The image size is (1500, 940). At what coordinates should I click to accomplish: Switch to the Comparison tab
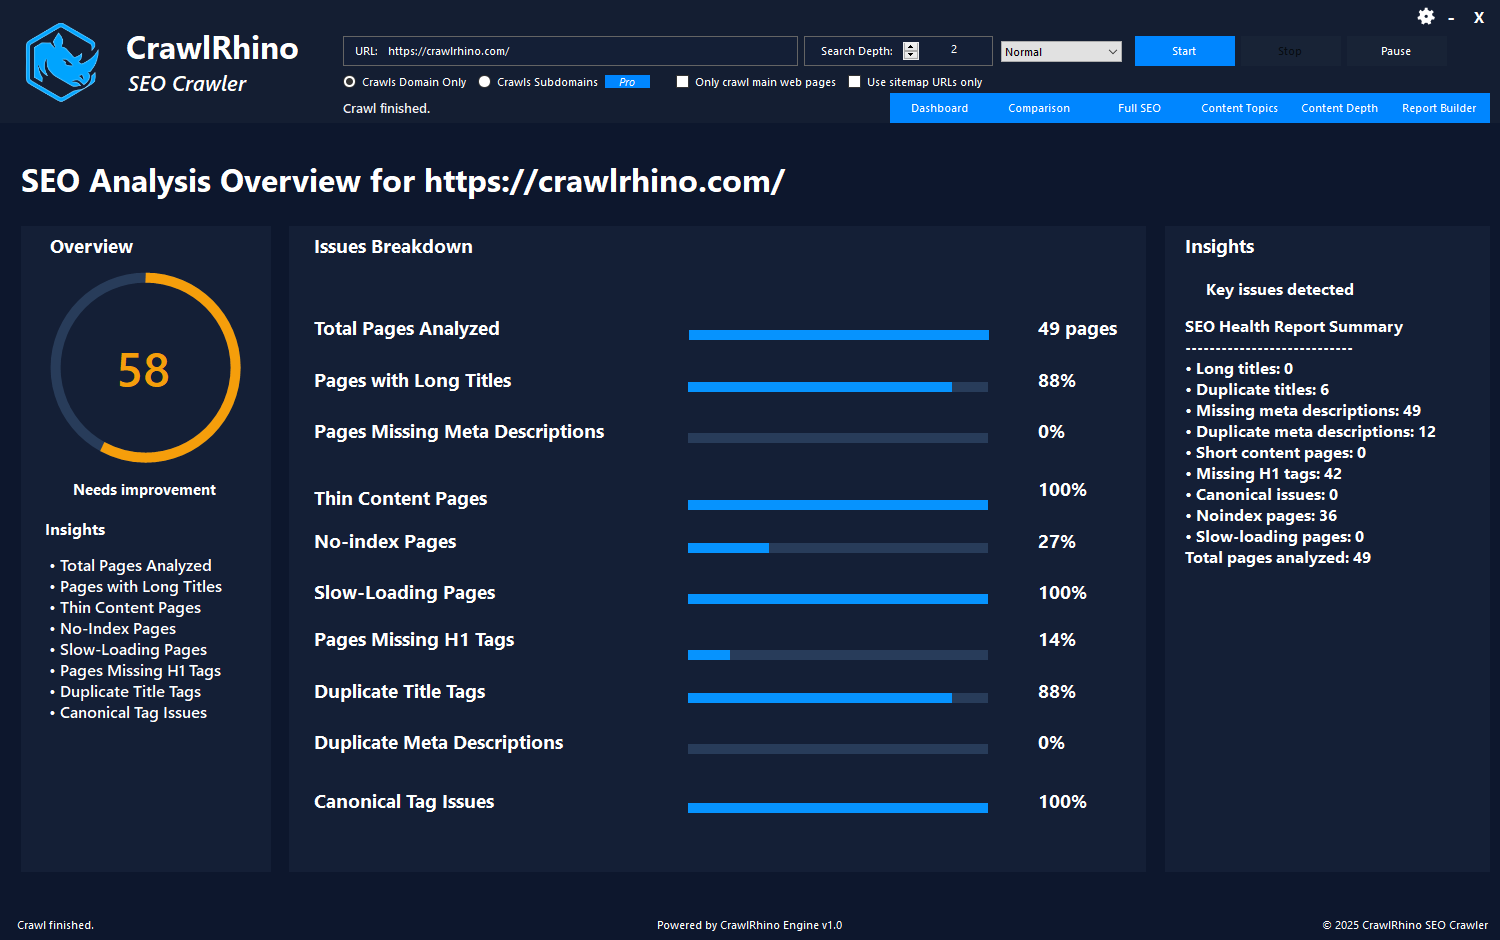coord(1039,108)
